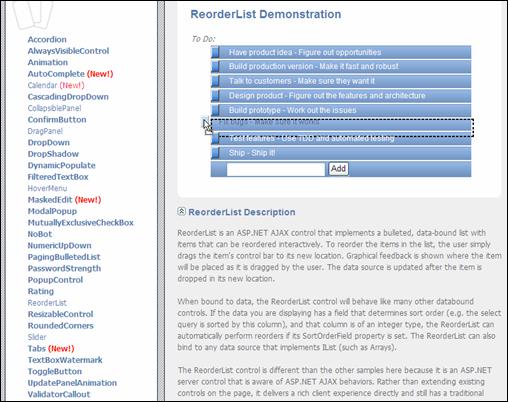Viewport: 508px width, 402px height.
Task: Click the Add button
Action: pyautogui.click(x=338, y=169)
